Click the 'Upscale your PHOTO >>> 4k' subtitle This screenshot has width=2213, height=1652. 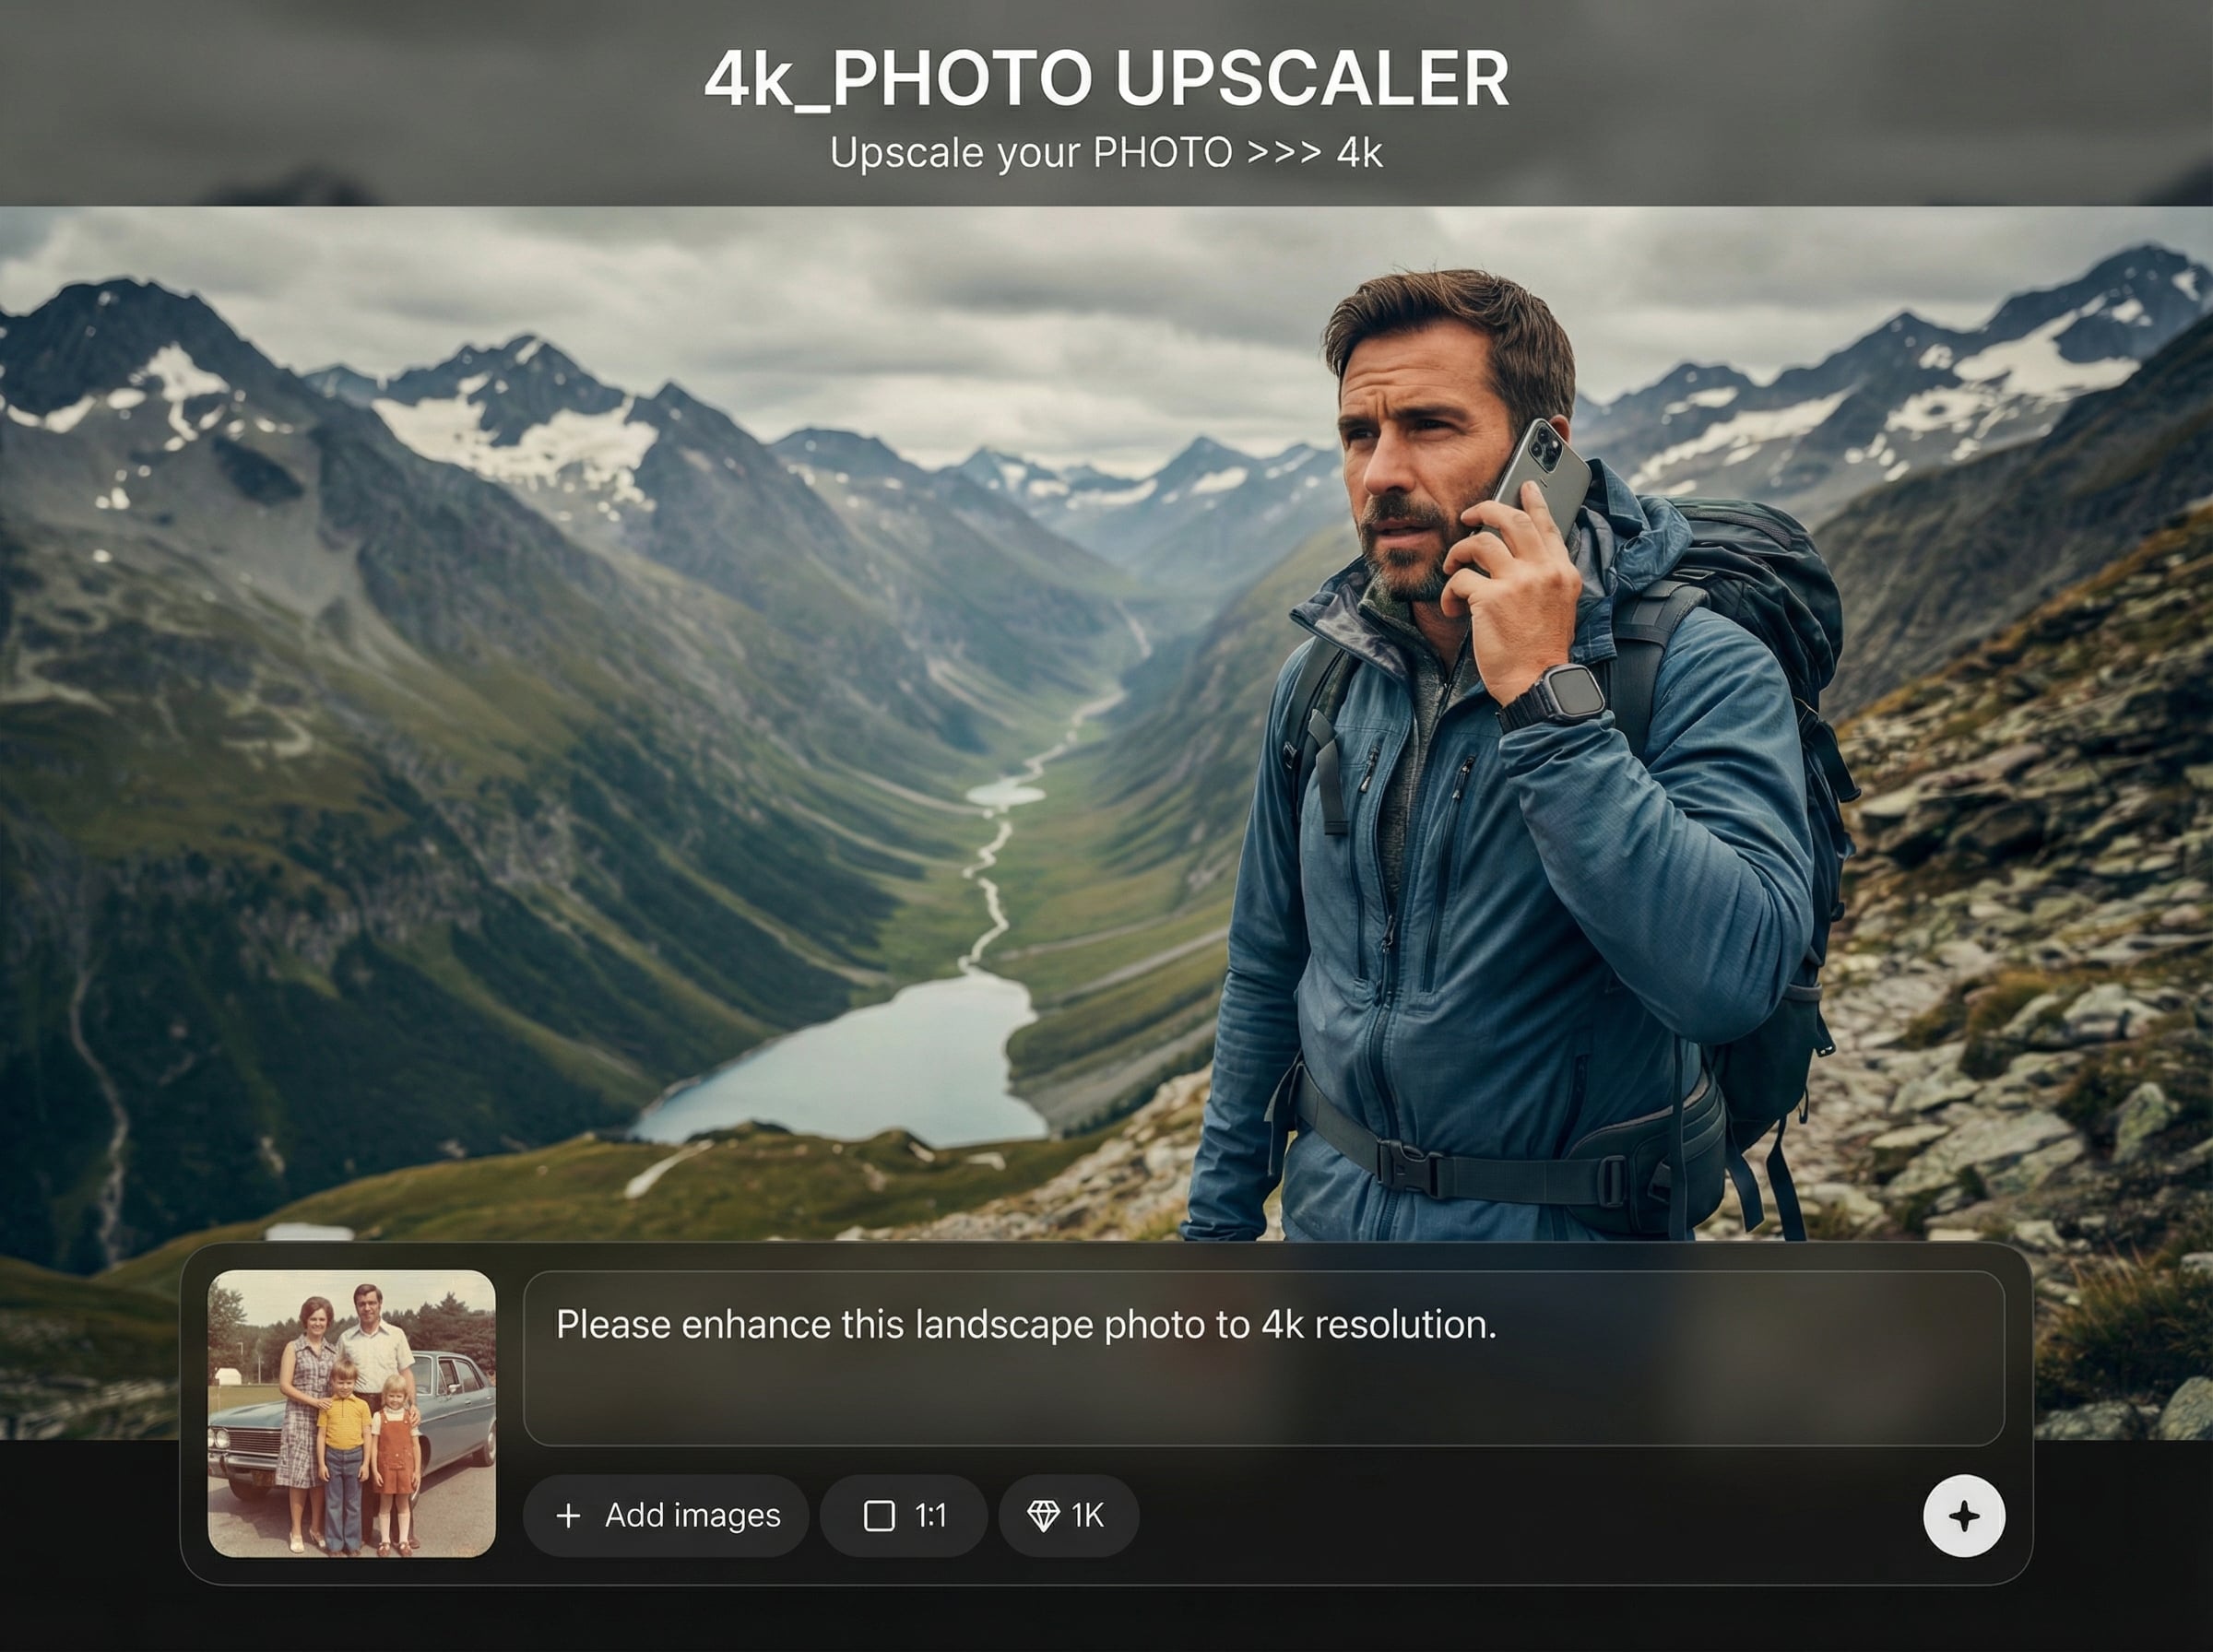coord(1106,154)
